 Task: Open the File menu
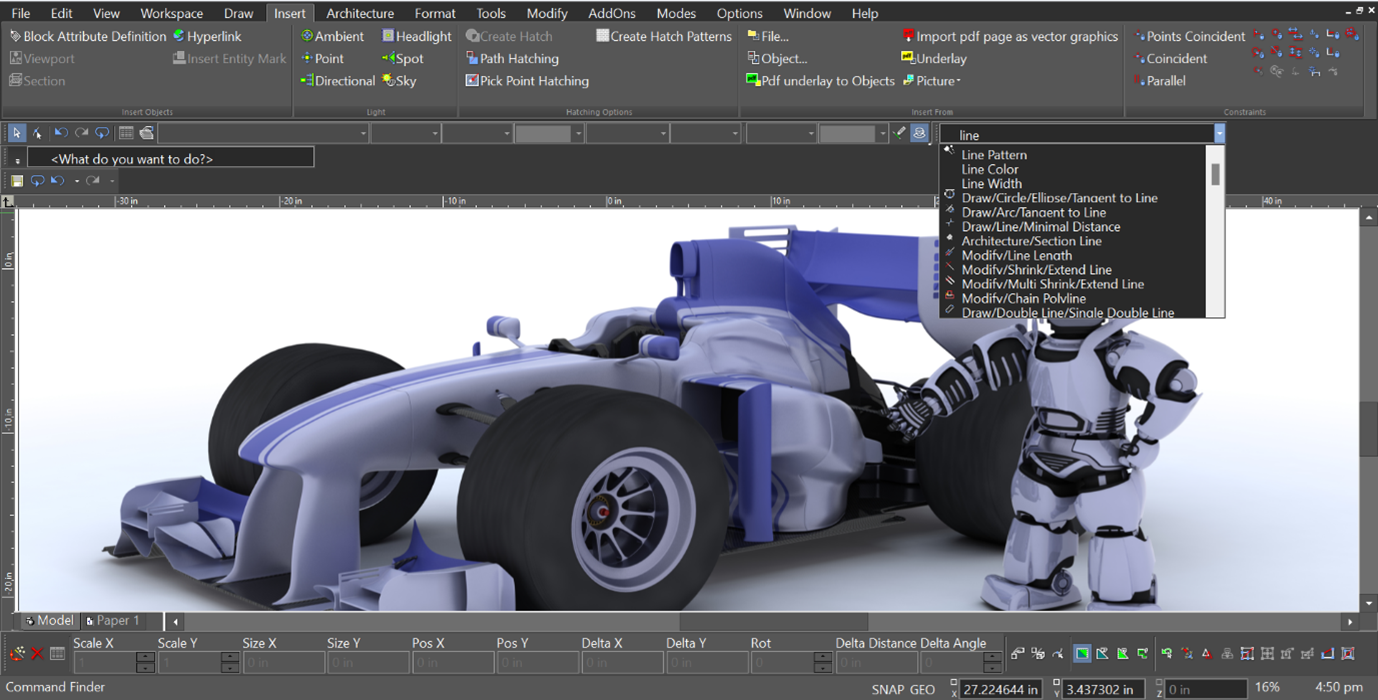20,13
